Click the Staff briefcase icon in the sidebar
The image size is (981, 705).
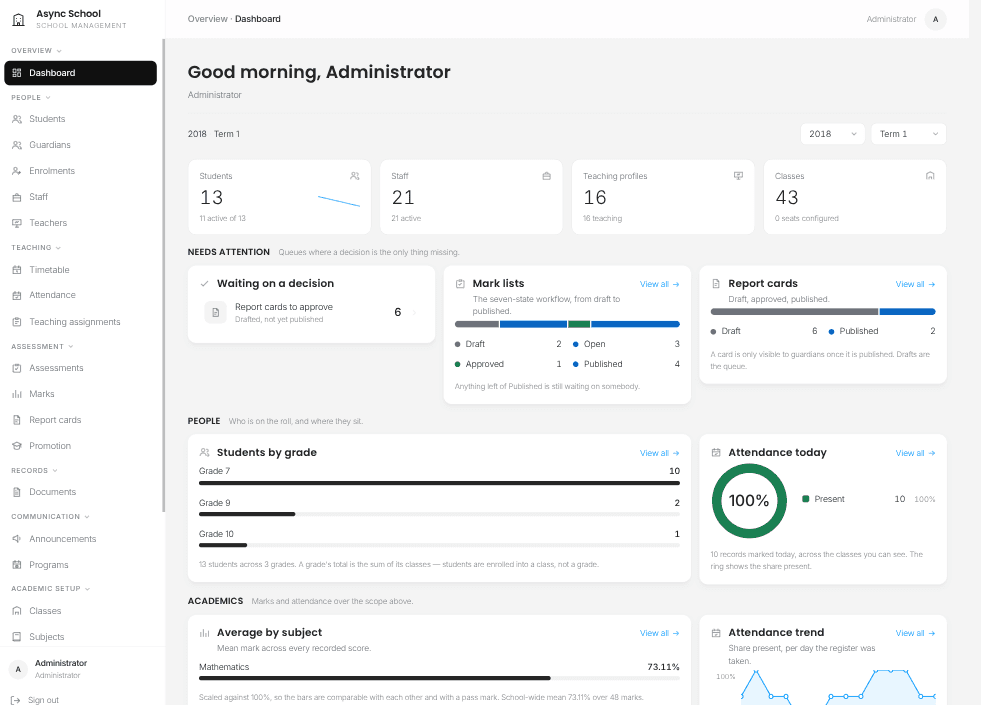coord(17,197)
